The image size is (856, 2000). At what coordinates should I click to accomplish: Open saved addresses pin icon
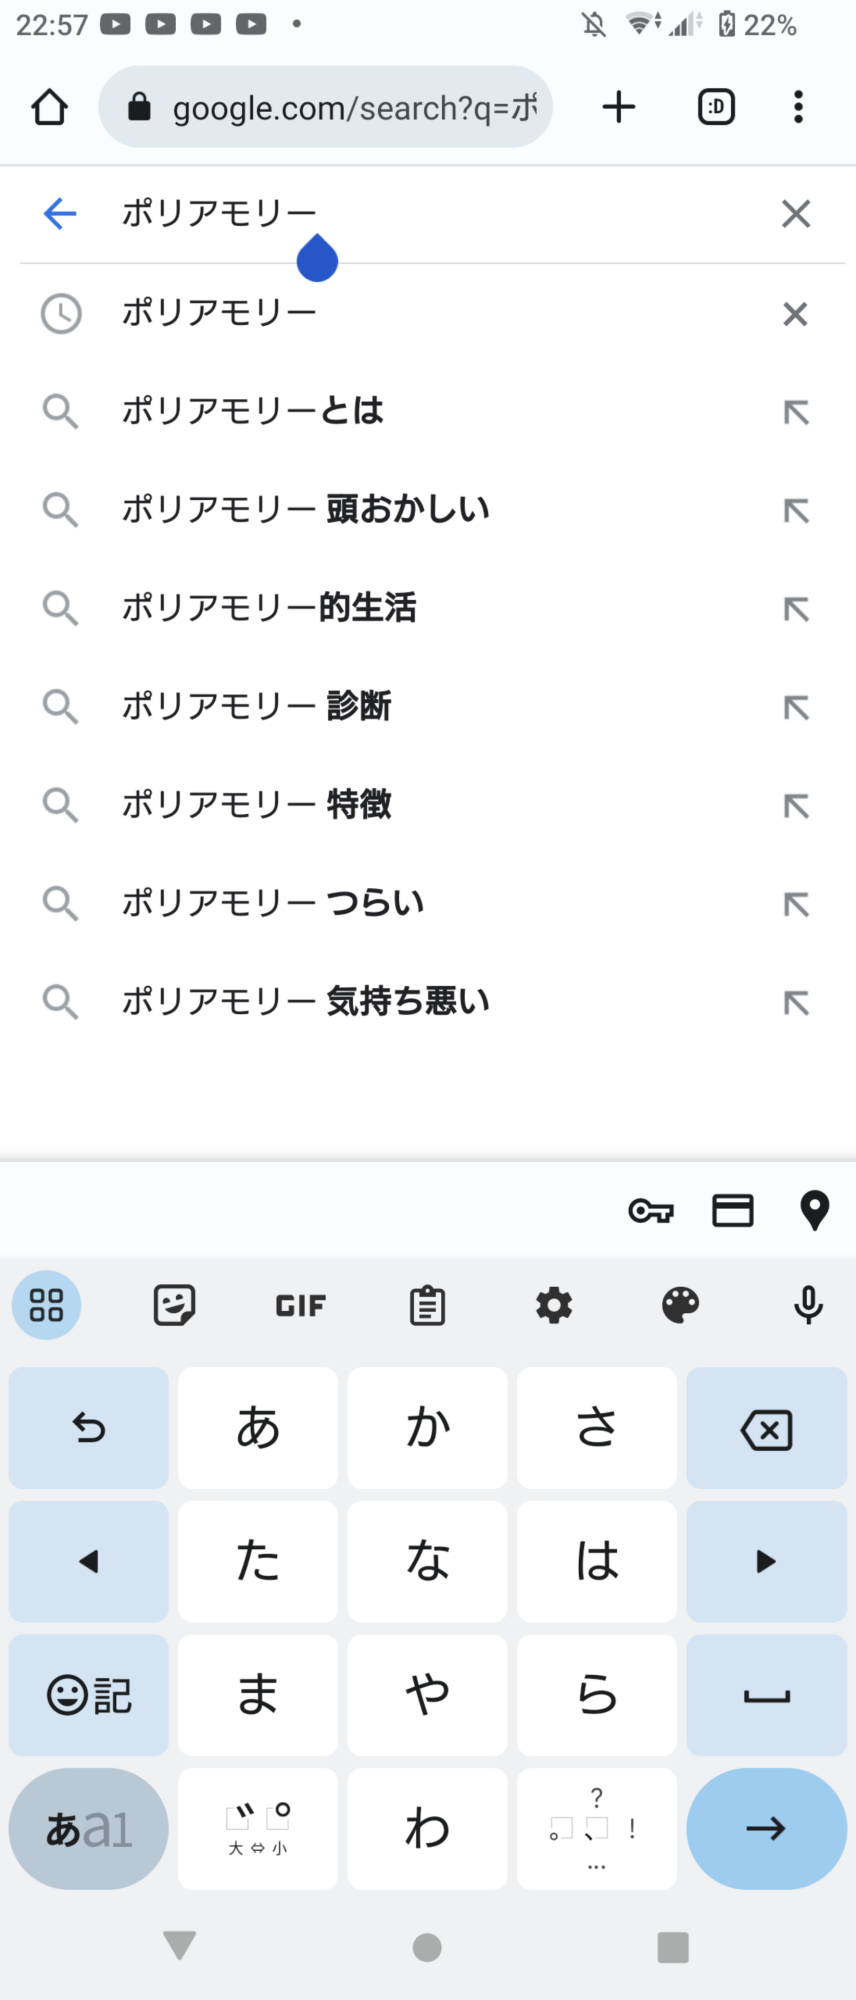click(815, 1211)
